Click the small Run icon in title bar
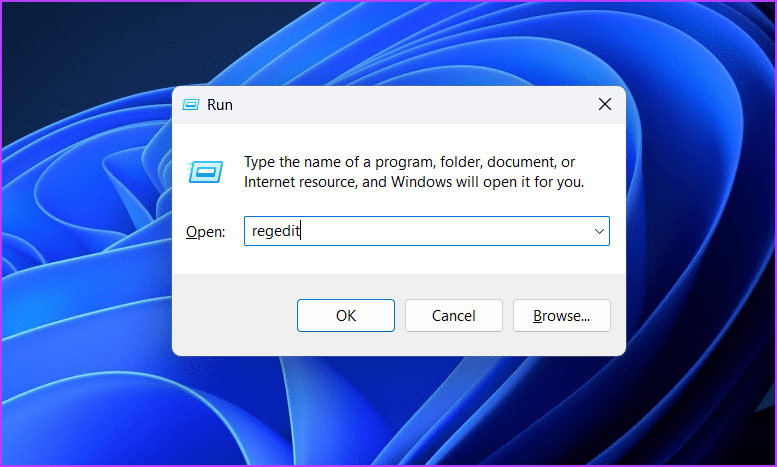This screenshot has height=467, width=777. (191, 105)
